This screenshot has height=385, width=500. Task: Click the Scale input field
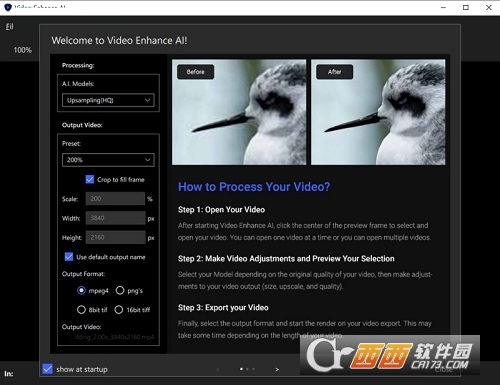(x=115, y=199)
